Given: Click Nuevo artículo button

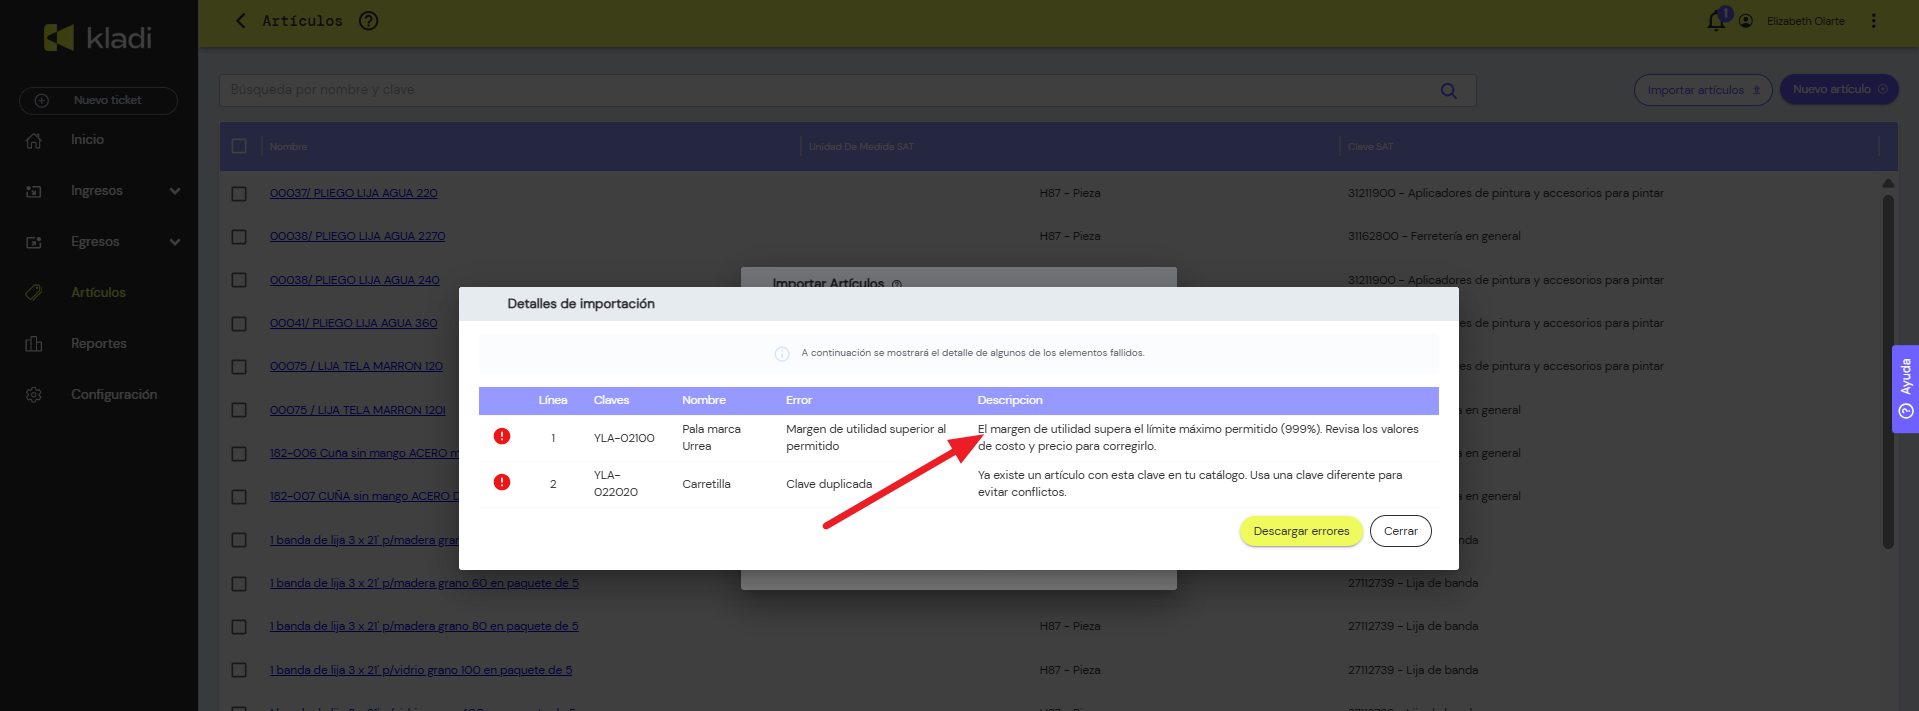Looking at the screenshot, I should click(1838, 89).
